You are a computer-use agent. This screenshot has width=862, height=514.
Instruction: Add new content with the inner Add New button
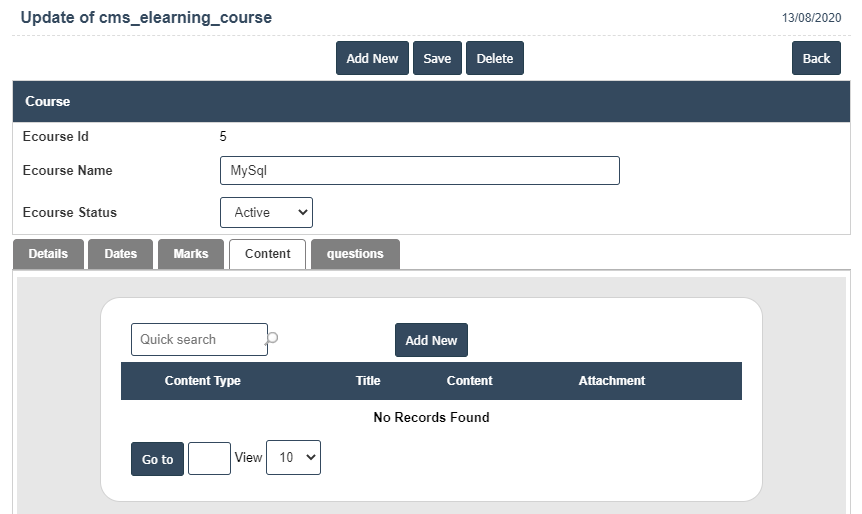(x=431, y=340)
